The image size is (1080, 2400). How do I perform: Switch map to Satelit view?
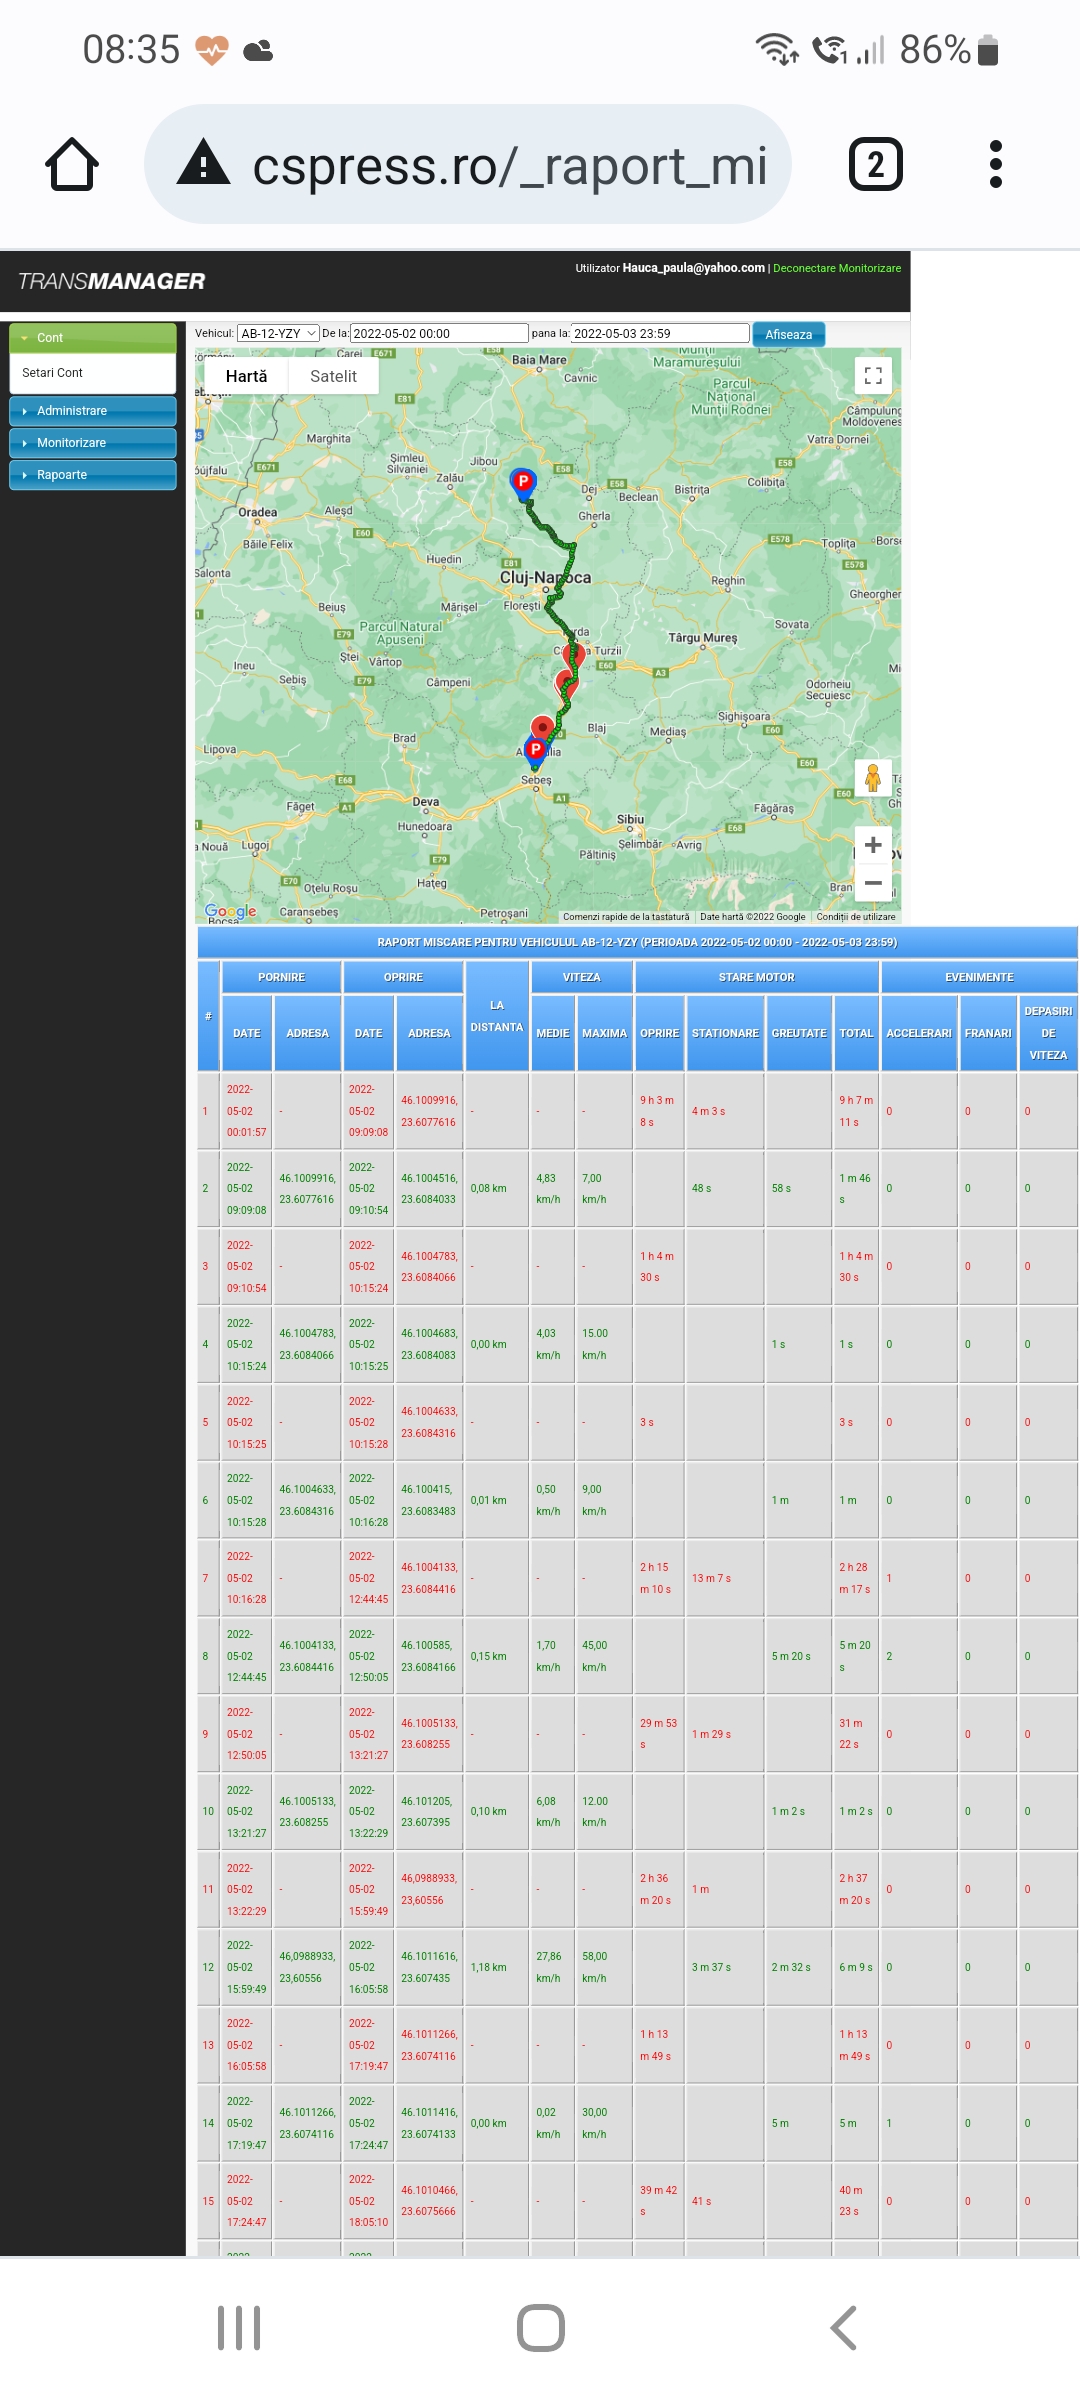(333, 377)
